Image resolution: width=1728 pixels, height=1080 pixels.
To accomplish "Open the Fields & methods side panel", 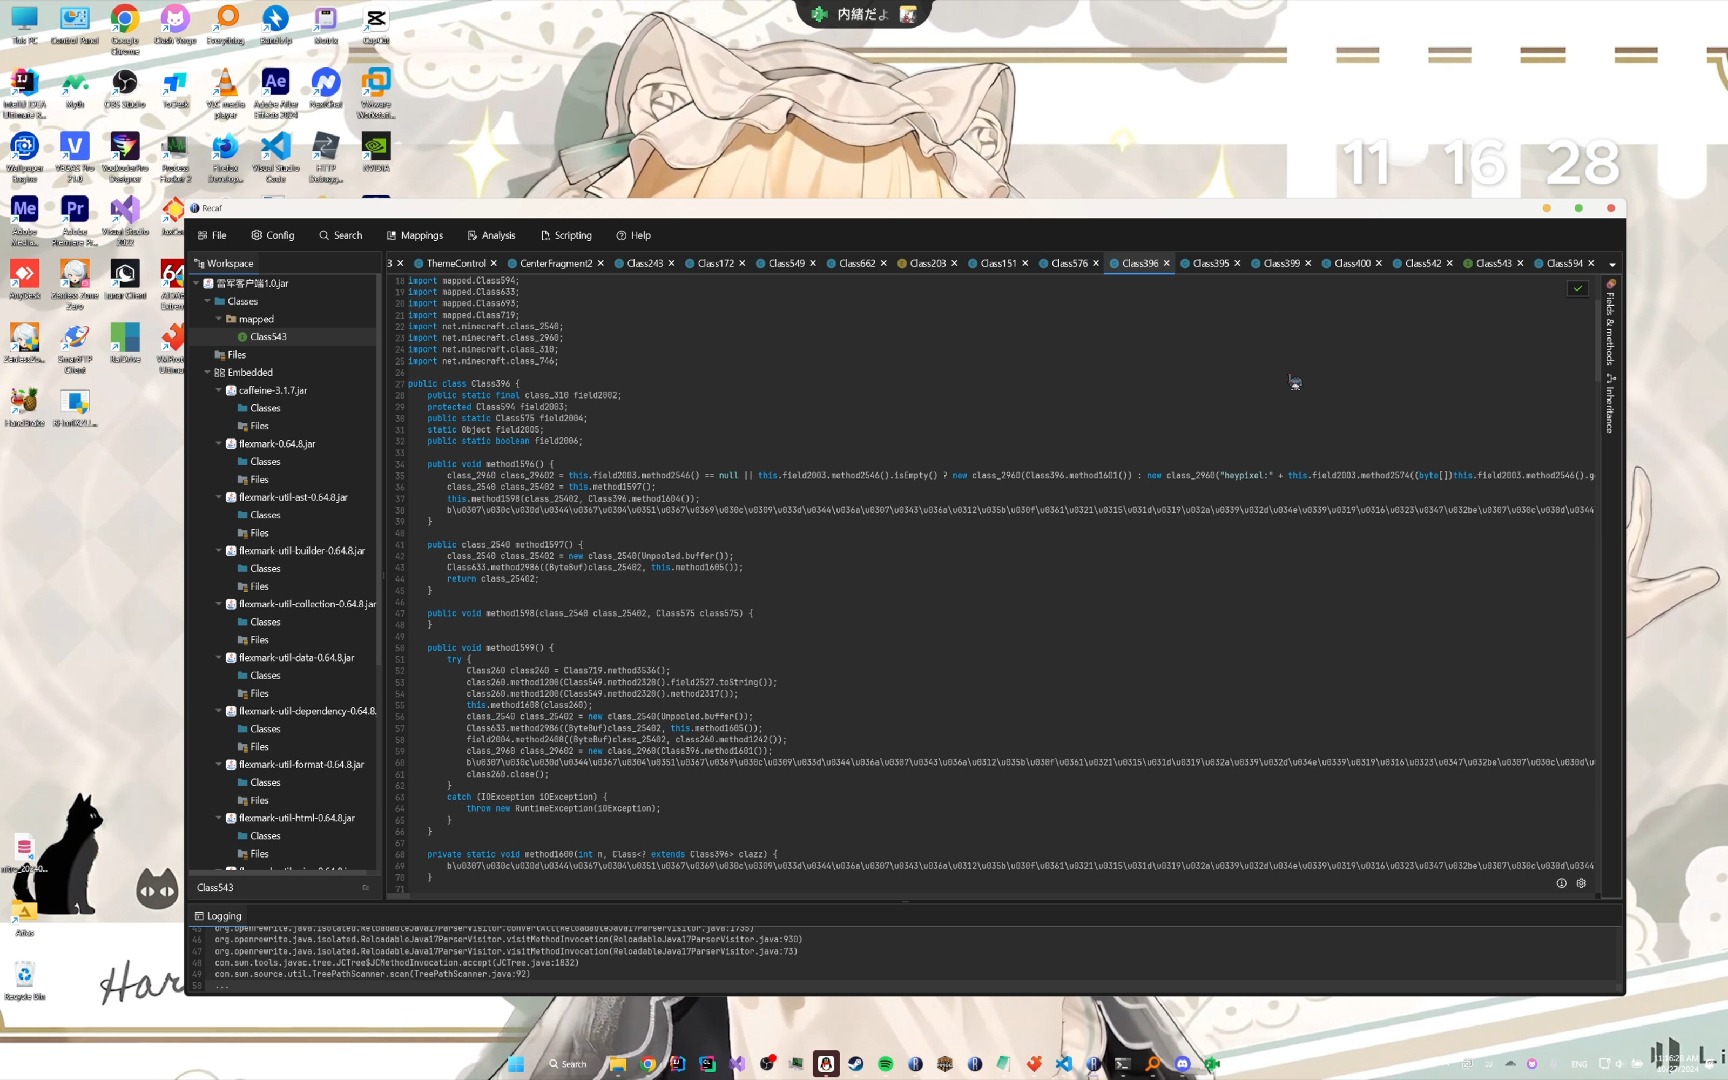I will coord(1610,322).
